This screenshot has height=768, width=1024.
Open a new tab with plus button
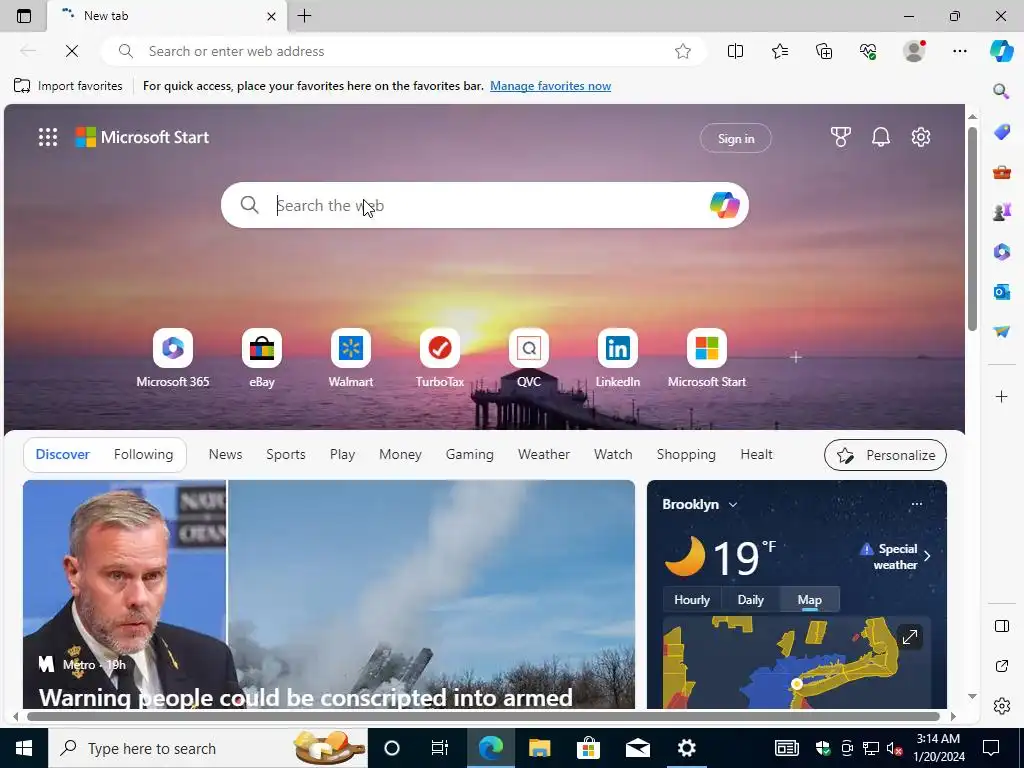point(304,16)
